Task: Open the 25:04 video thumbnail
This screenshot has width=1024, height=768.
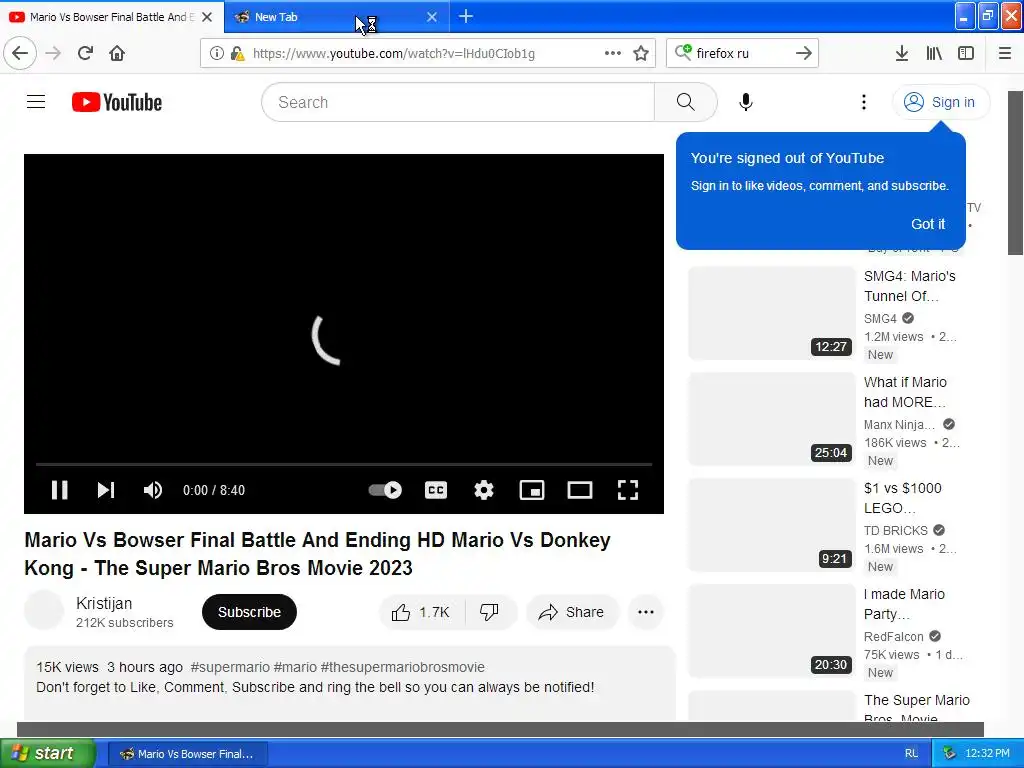Action: pos(772,419)
